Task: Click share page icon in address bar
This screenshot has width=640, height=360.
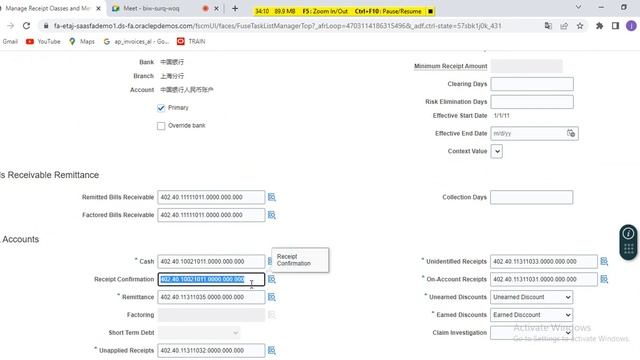Action: coord(564,26)
